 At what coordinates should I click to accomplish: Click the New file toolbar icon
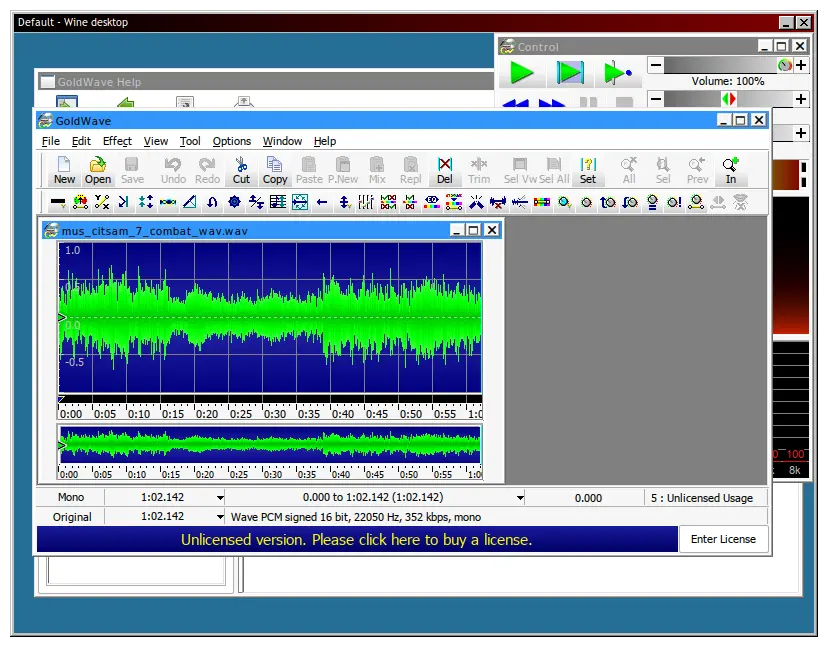pos(64,170)
